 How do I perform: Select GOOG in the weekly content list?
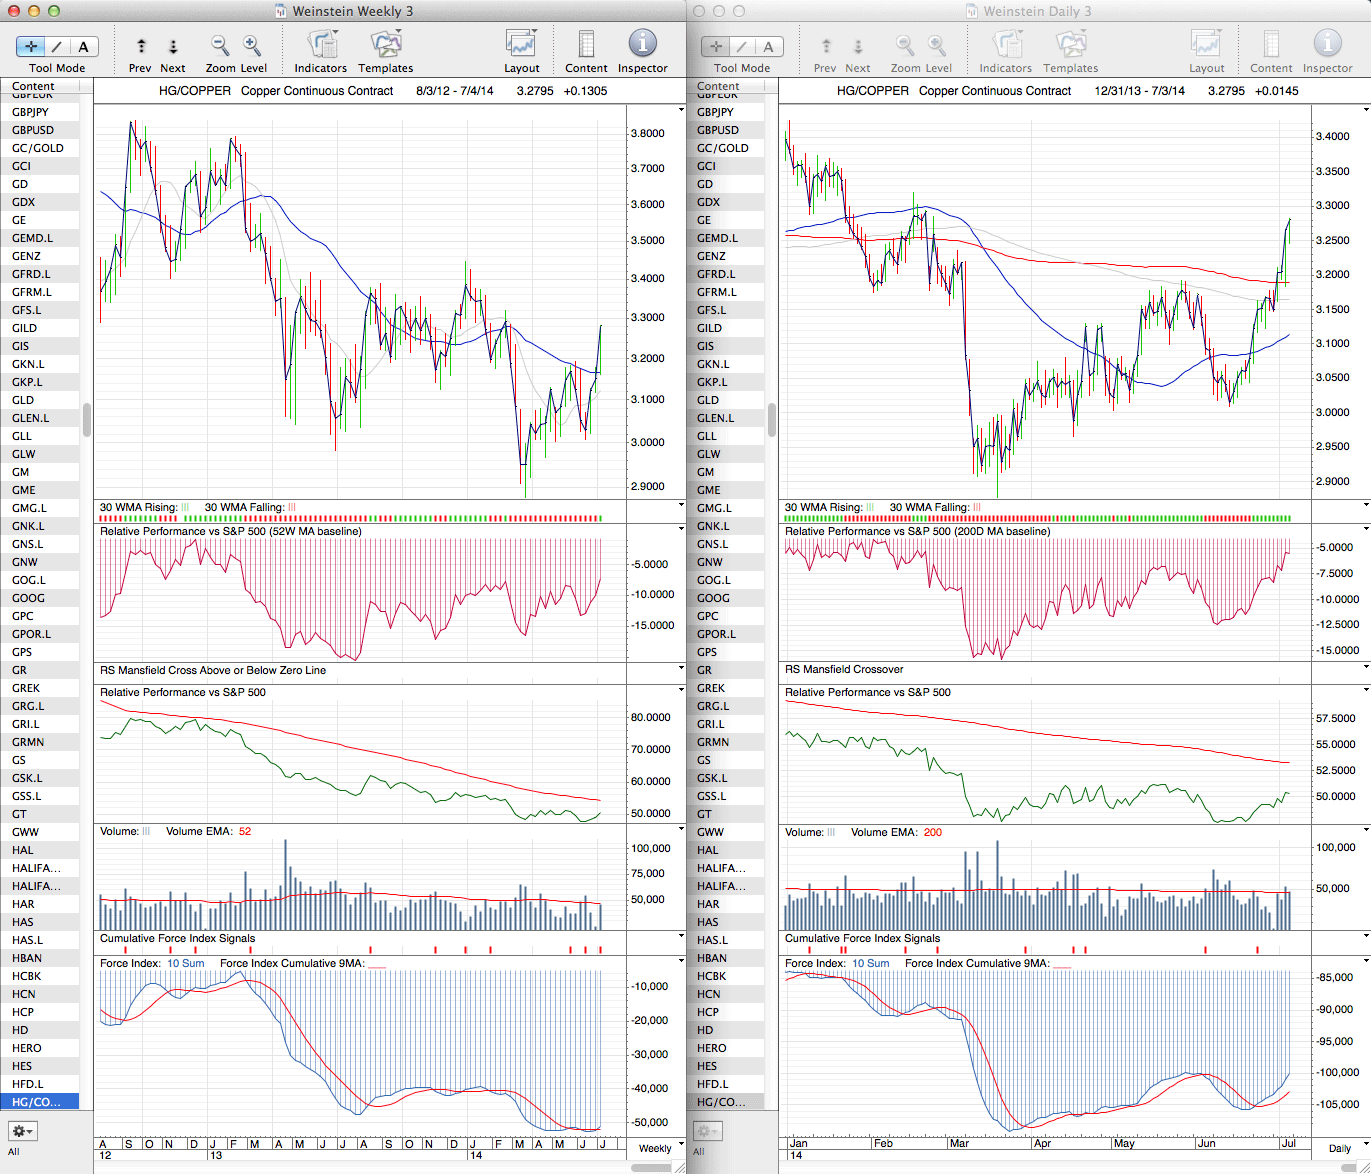(x=29, y=598)
